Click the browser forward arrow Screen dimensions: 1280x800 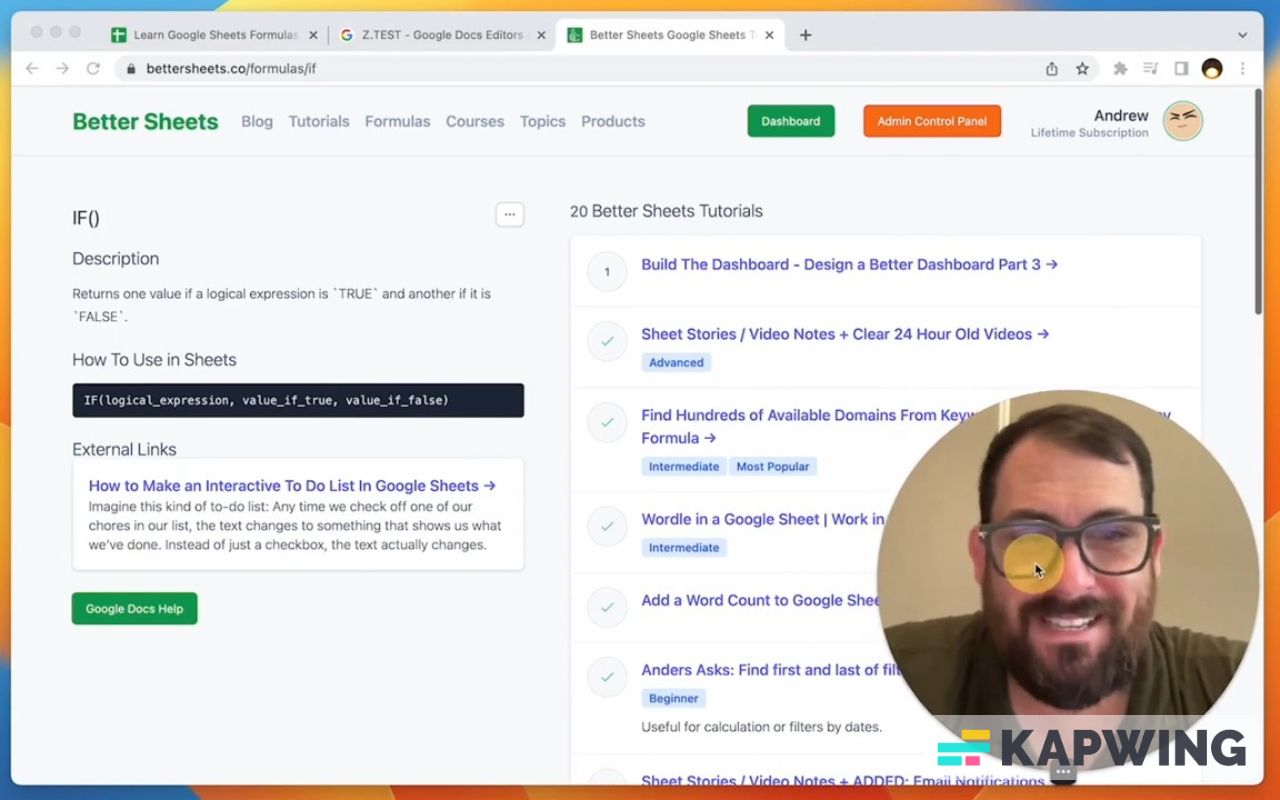pos(62,69)
